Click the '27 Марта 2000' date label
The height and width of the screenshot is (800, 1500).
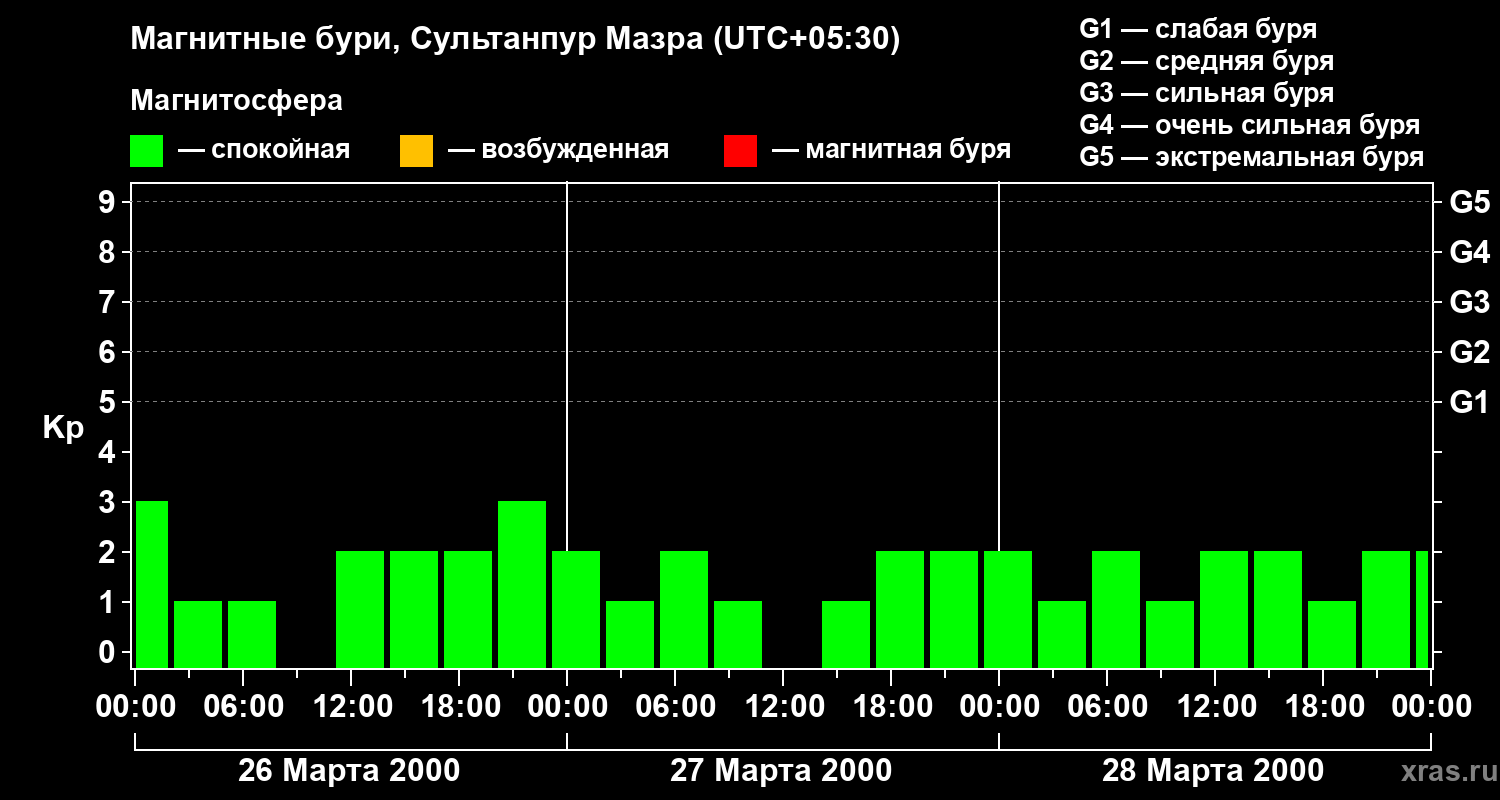coord(781,771)
